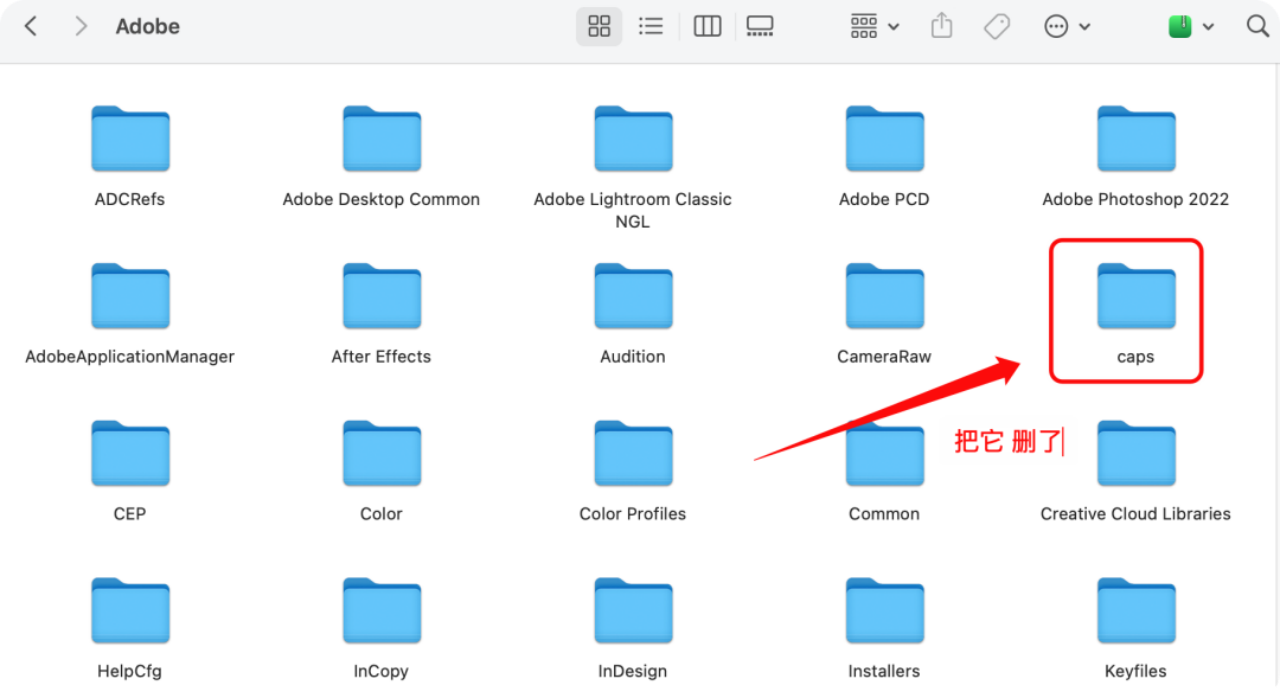Select the Creative Cloud Libraries folder icon
This screenshot has height=698, width=1280.
tap(1136, 453)
